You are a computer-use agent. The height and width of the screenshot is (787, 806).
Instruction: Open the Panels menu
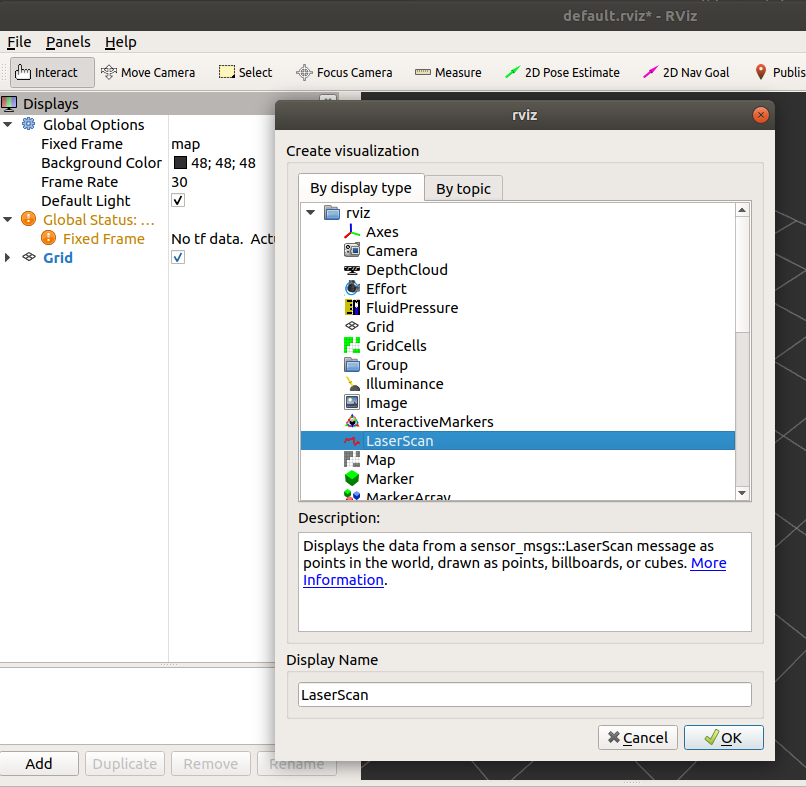pyautogui.click(x=68, y=42)
